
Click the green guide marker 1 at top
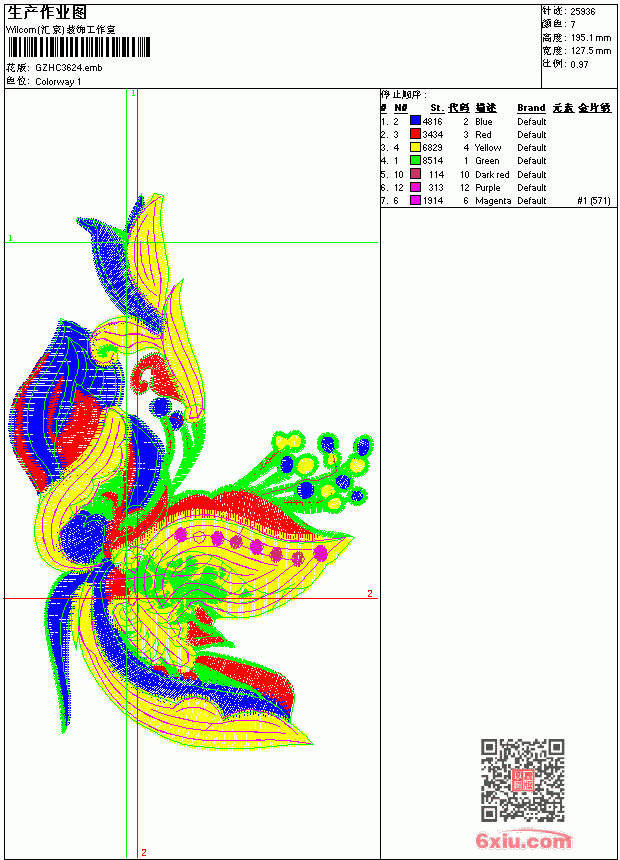[133, 93]
